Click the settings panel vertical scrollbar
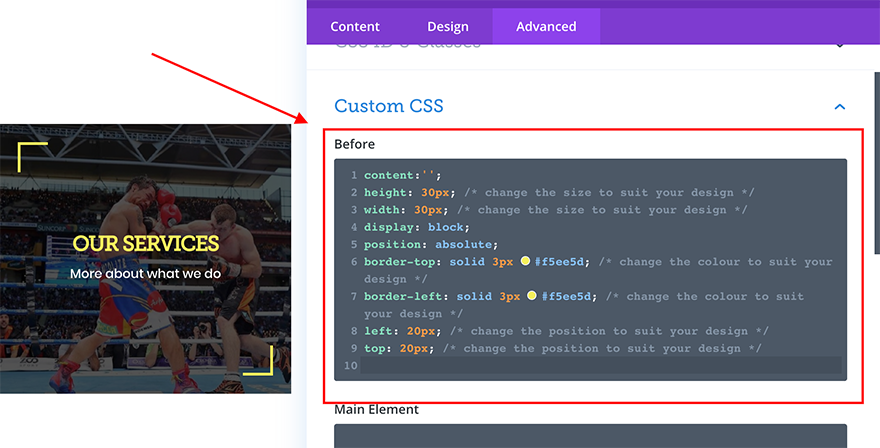The width and height of the screenshot is (880, 448). pos(877,163)
